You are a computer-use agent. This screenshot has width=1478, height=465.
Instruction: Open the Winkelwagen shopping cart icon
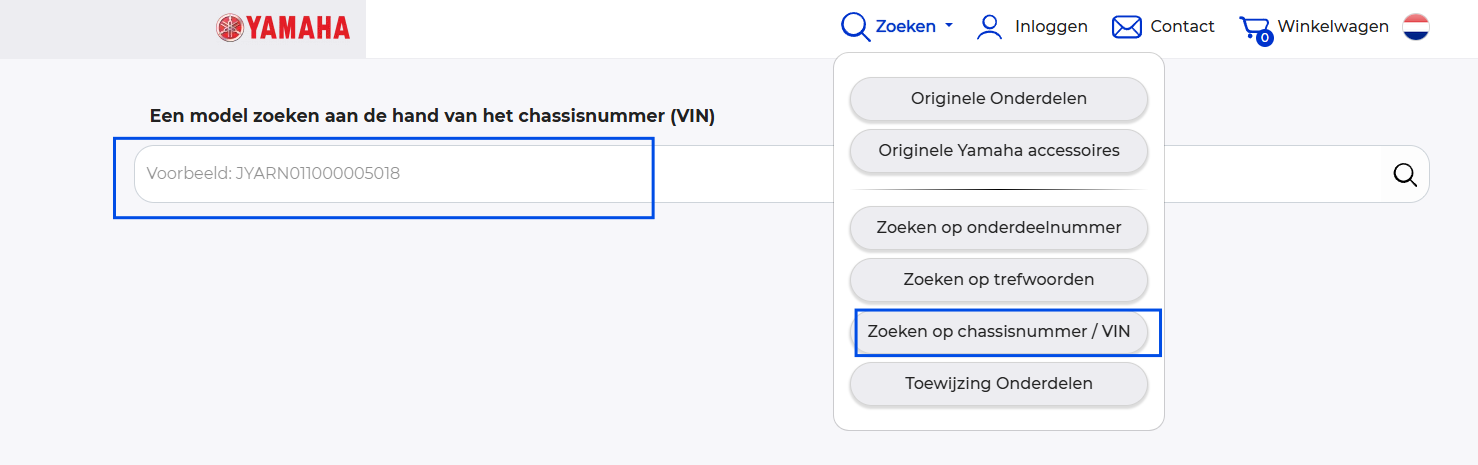[1252, 26]
